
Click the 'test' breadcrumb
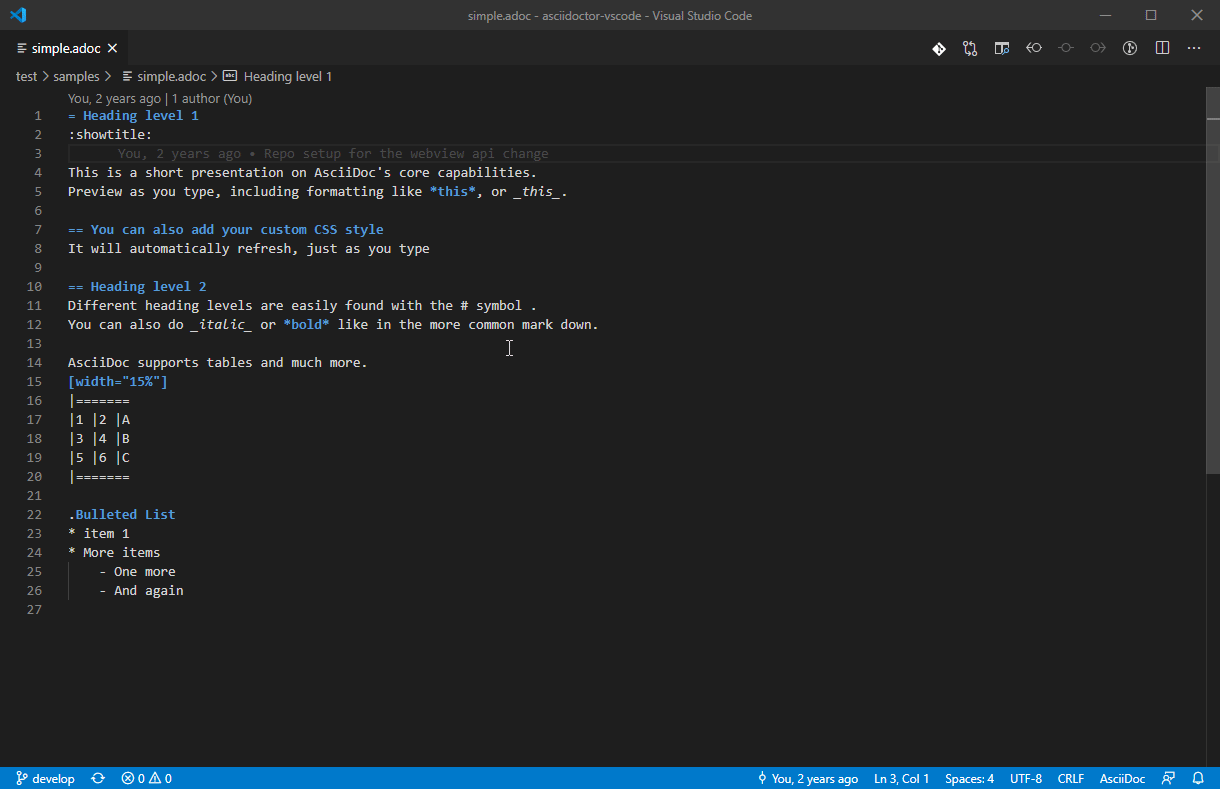tap(26, 76)
